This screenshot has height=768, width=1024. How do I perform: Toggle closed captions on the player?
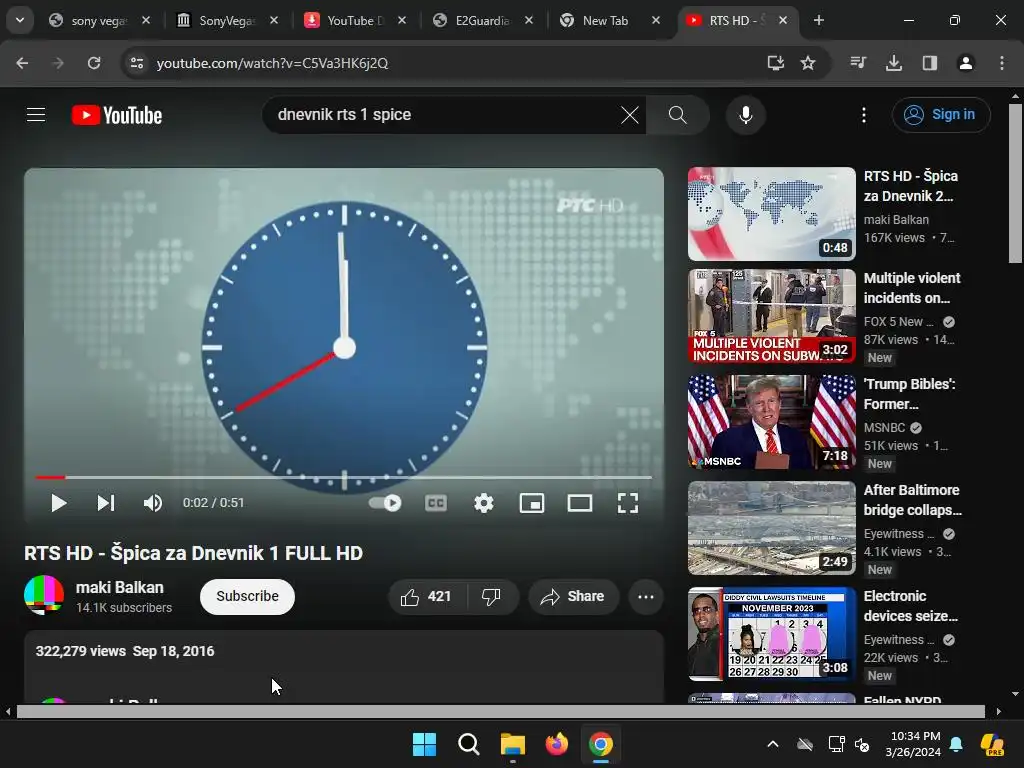[x=436, y=503]
